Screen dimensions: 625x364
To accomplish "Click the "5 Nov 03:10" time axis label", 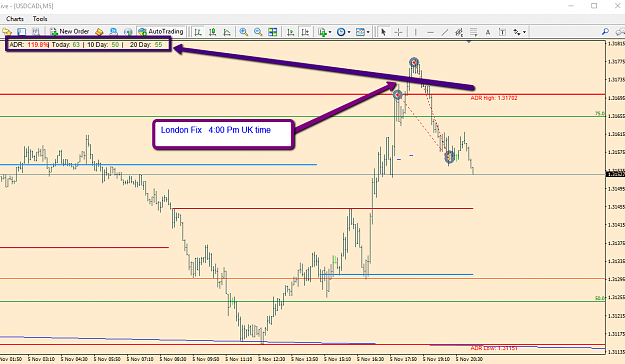I will [41, 359].
